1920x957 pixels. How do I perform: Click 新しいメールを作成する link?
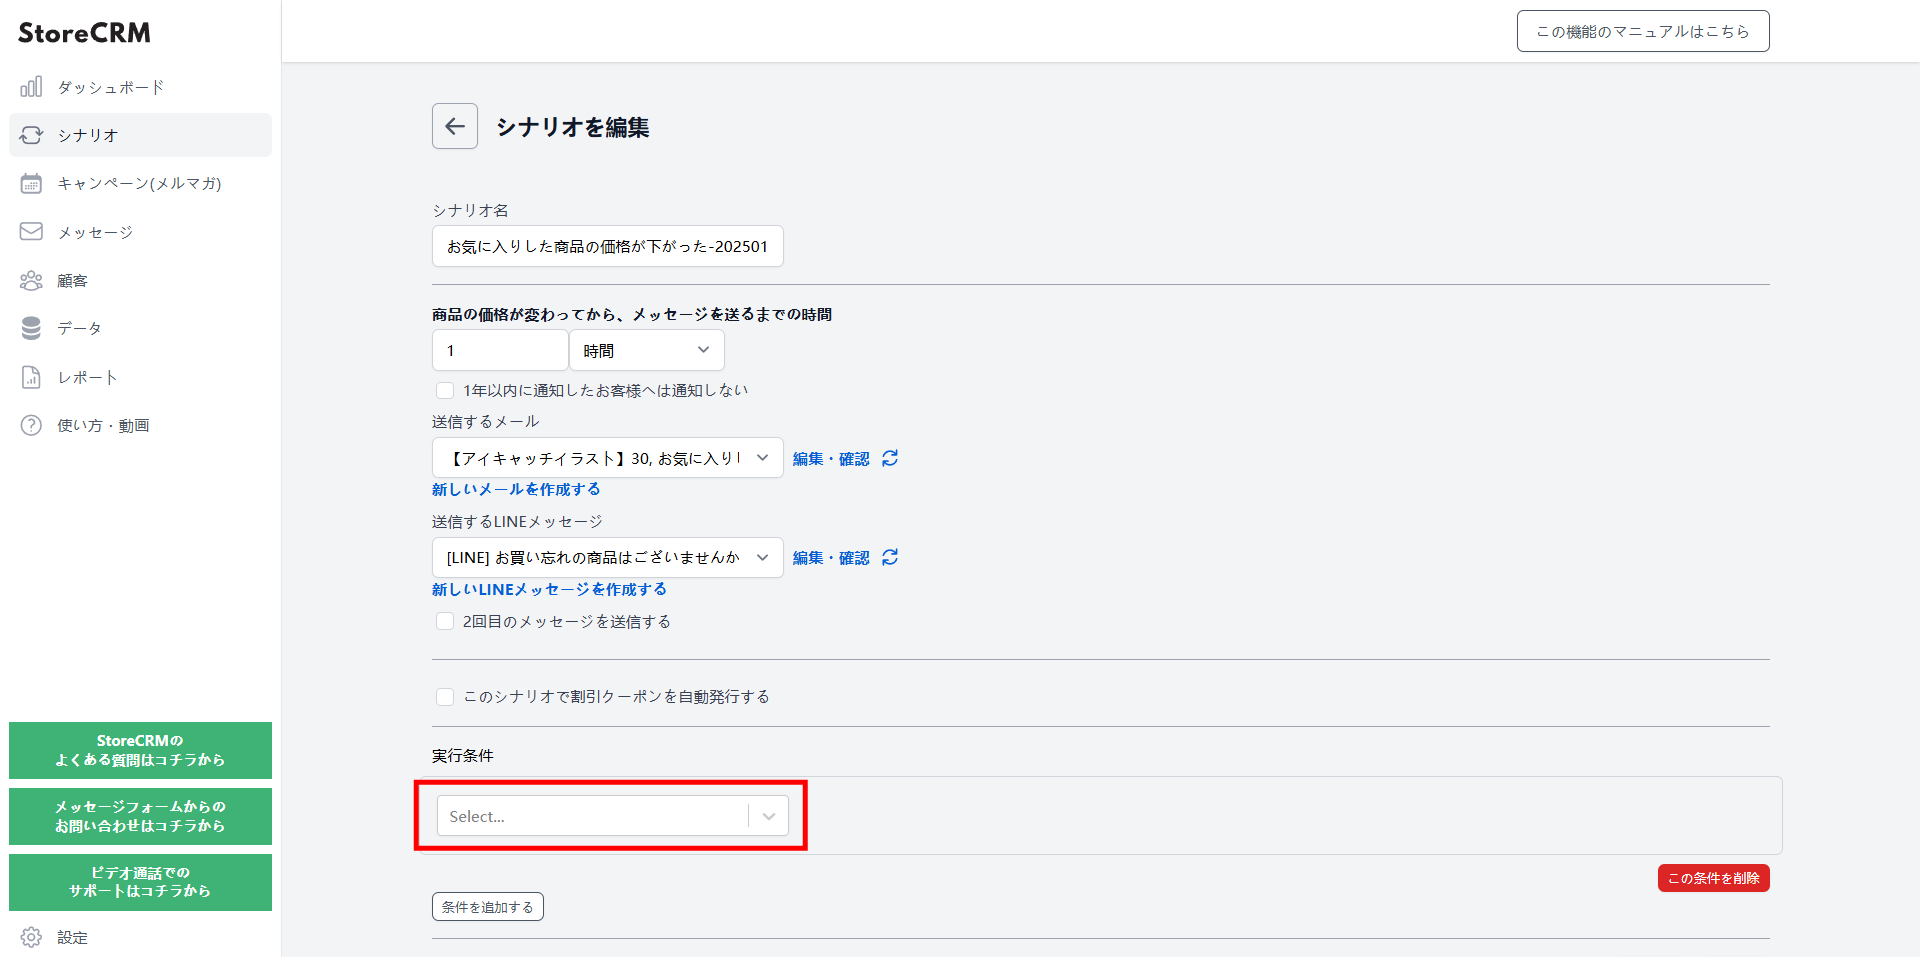coord(516,489)
